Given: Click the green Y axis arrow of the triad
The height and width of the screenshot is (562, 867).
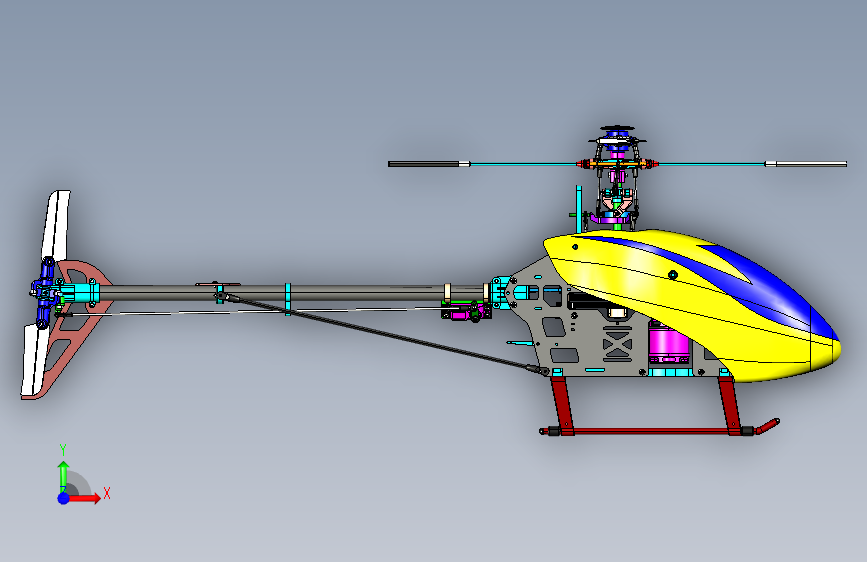Looking at the screenshot, I should tap(64, 476).
